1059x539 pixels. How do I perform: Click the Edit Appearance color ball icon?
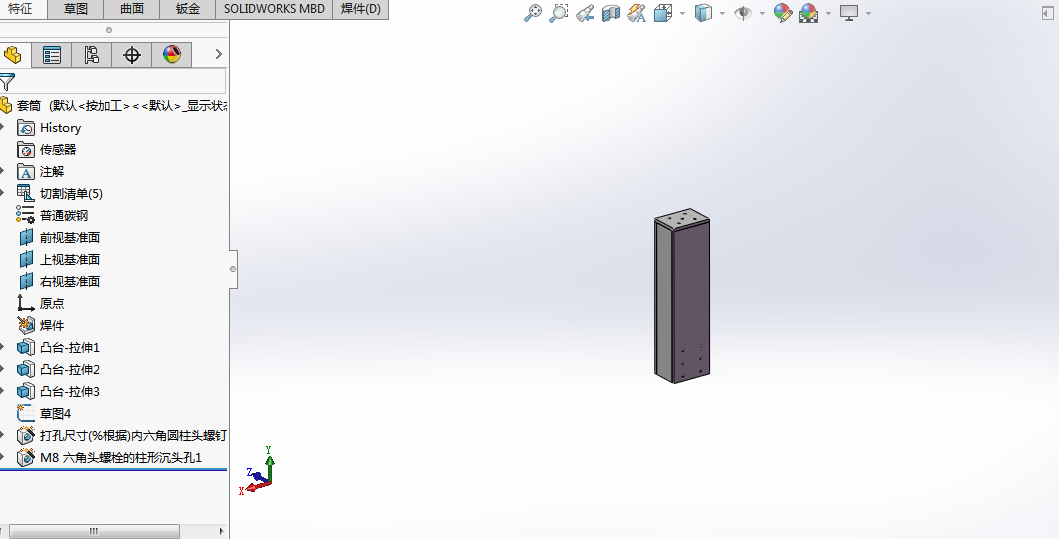click(783, 13)
